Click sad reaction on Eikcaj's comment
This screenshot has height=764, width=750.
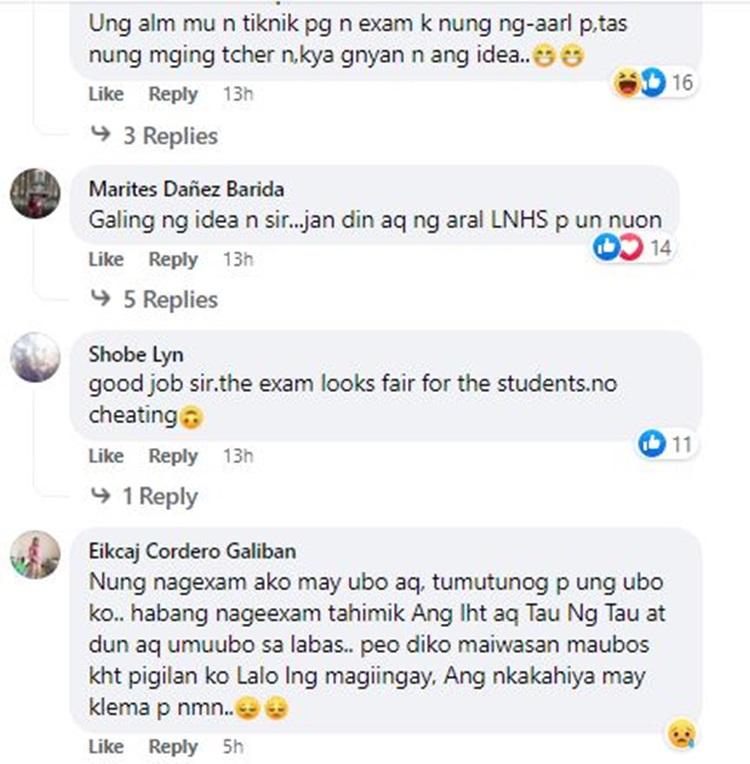click(x=681, y=734)
